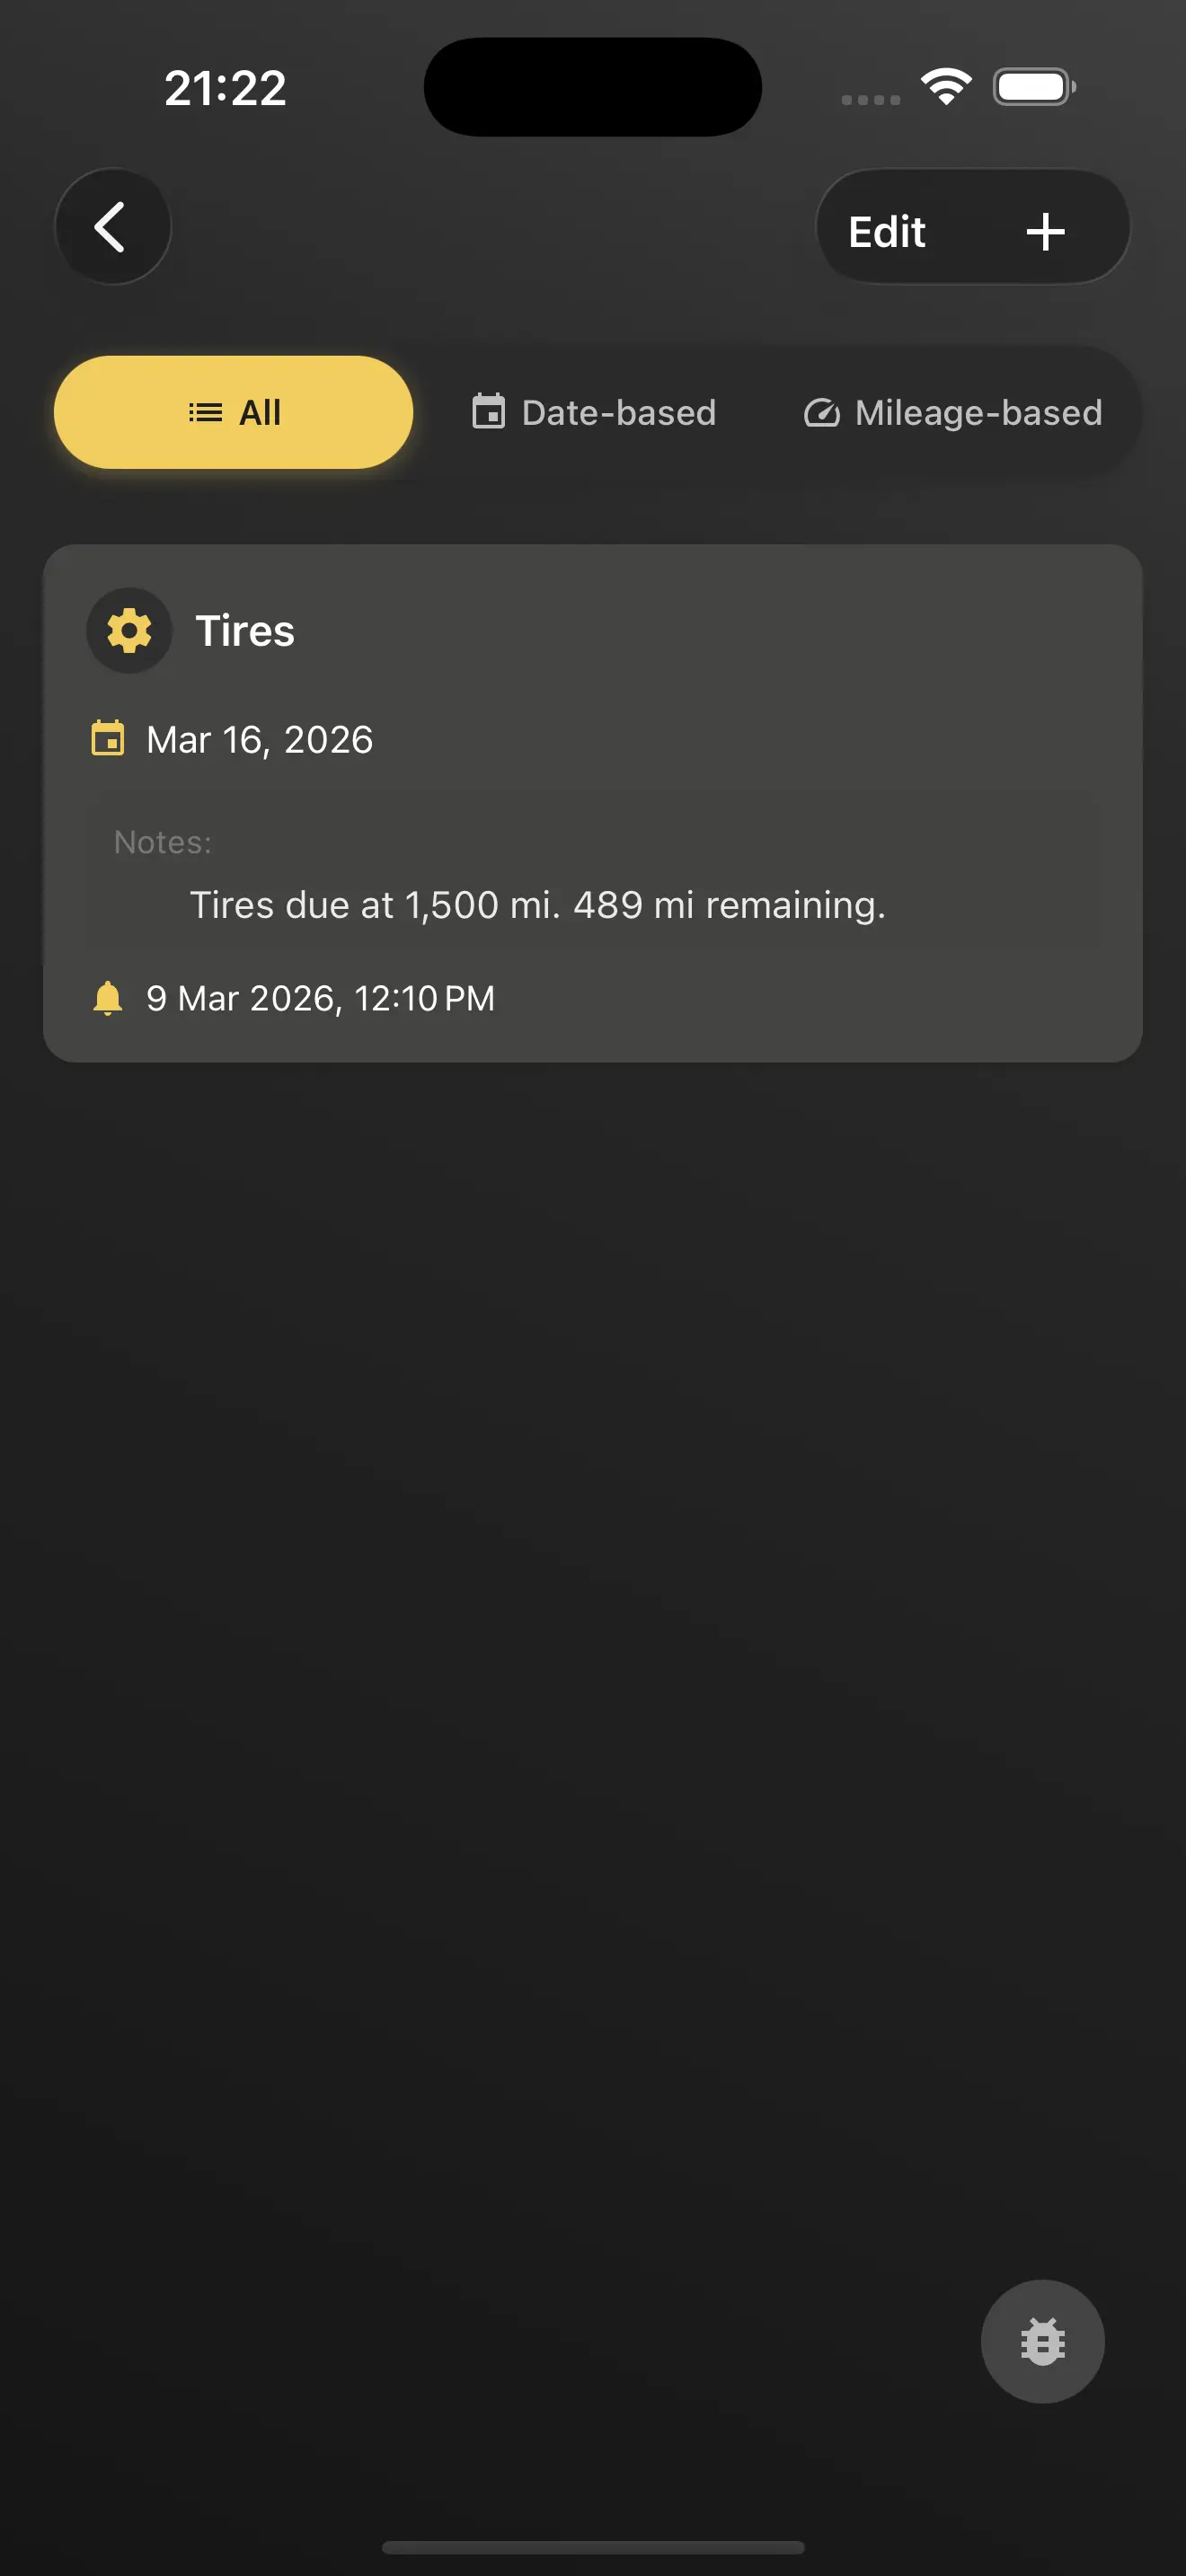This screenshot has height=2576, width=1186.
Task: Select the All filter
Action: point(233,411)
